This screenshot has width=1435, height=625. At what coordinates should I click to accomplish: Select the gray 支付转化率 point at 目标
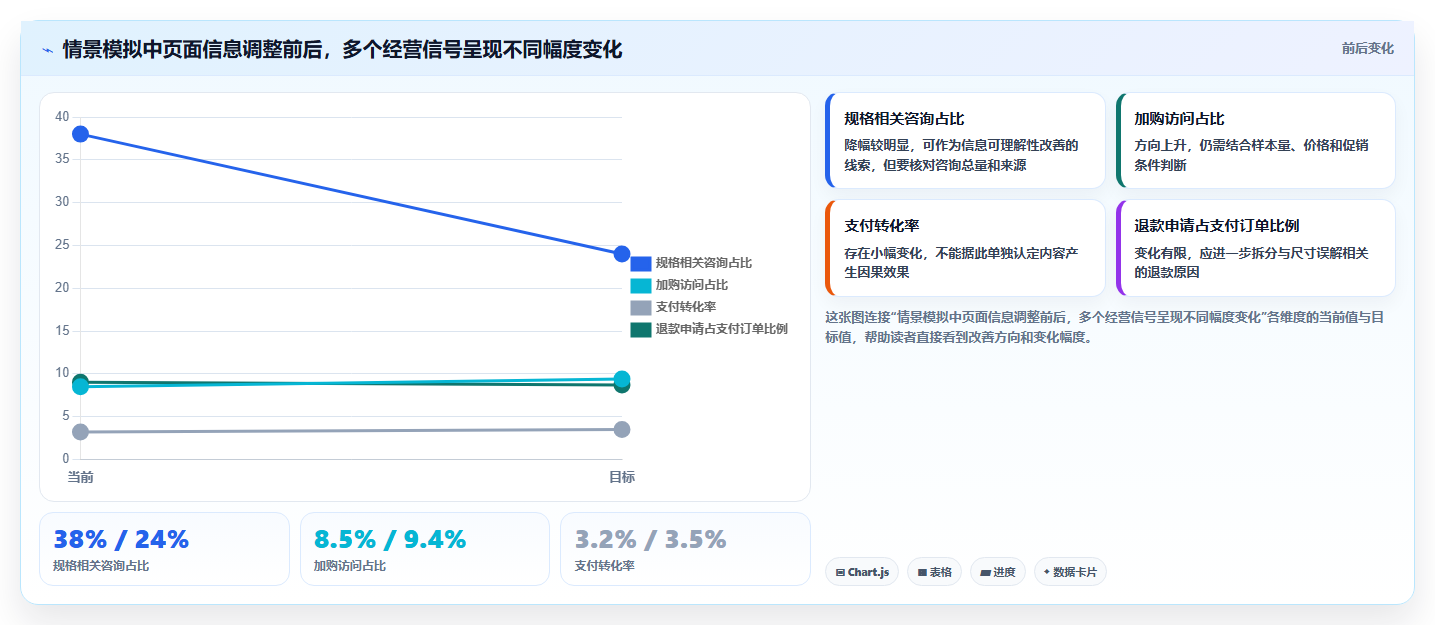pyautogui.click(x=622, y=429)
